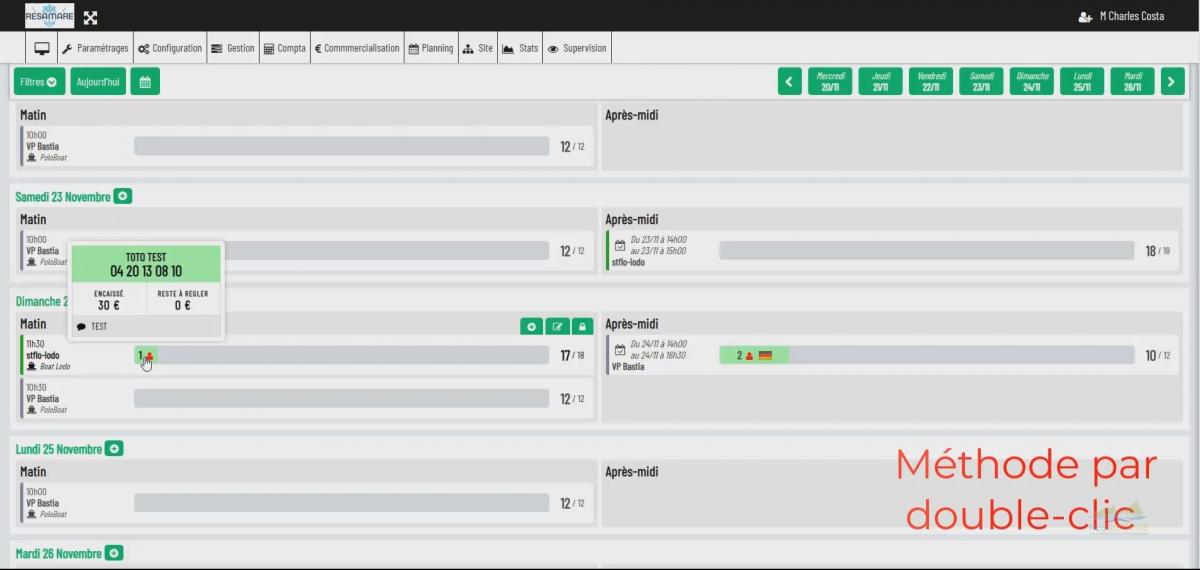Open the Gestion menu
The image size is (1200, 570).
click(233, 48)
